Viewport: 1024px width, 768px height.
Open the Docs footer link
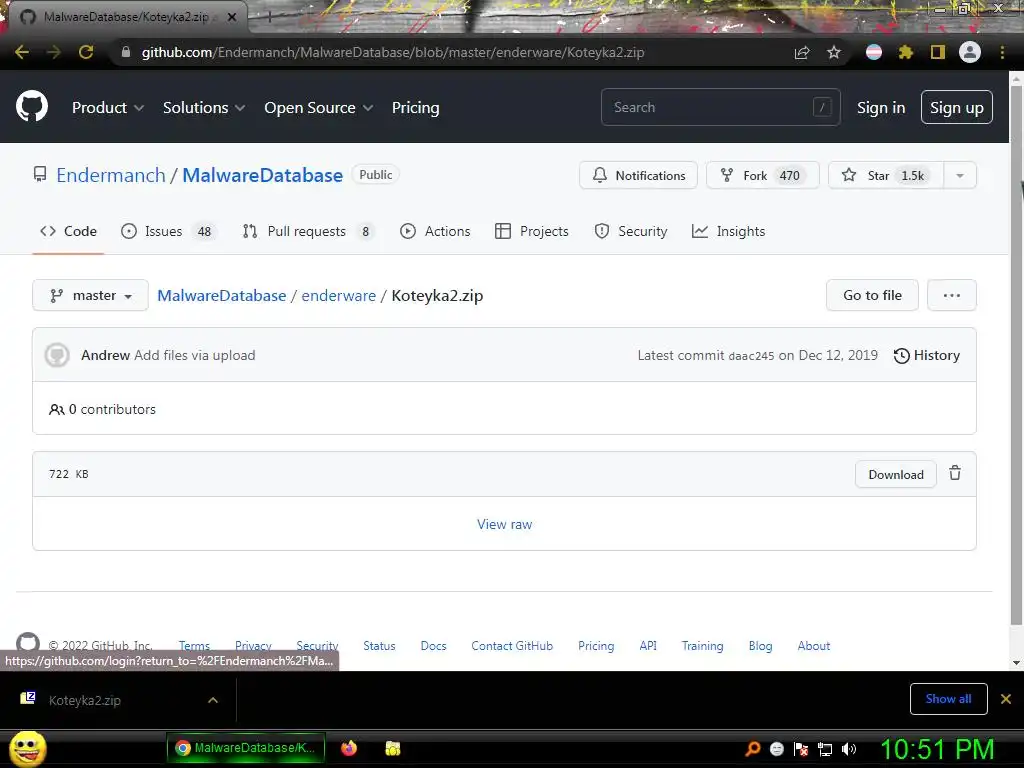(x=434, y=646)
